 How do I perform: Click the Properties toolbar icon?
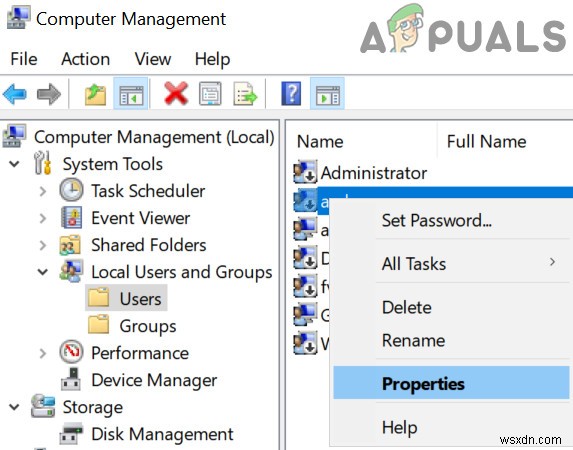click(x=210, y=94)
